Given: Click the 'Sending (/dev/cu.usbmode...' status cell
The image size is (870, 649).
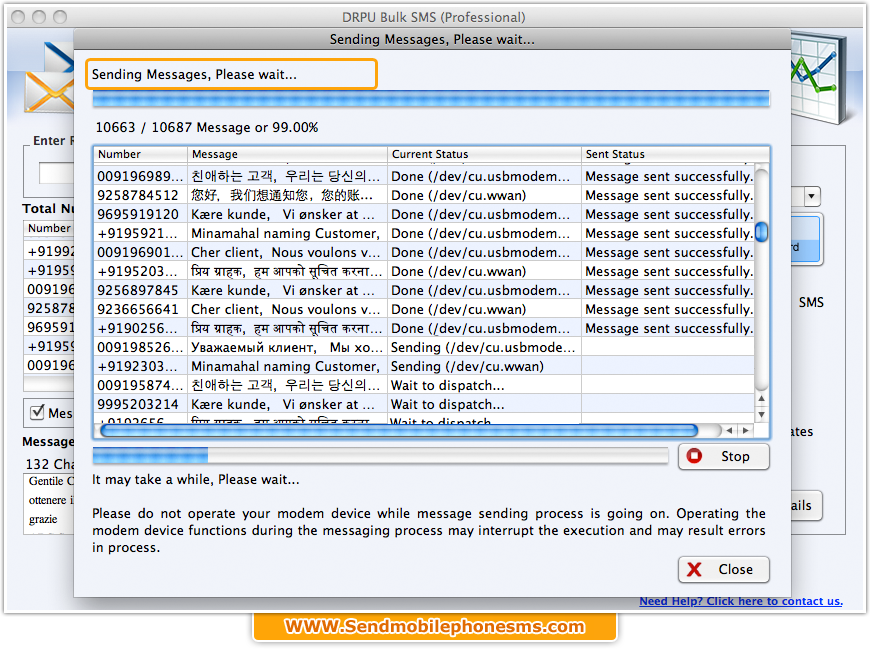Looking at the screenshot, I should coord(483,347).
